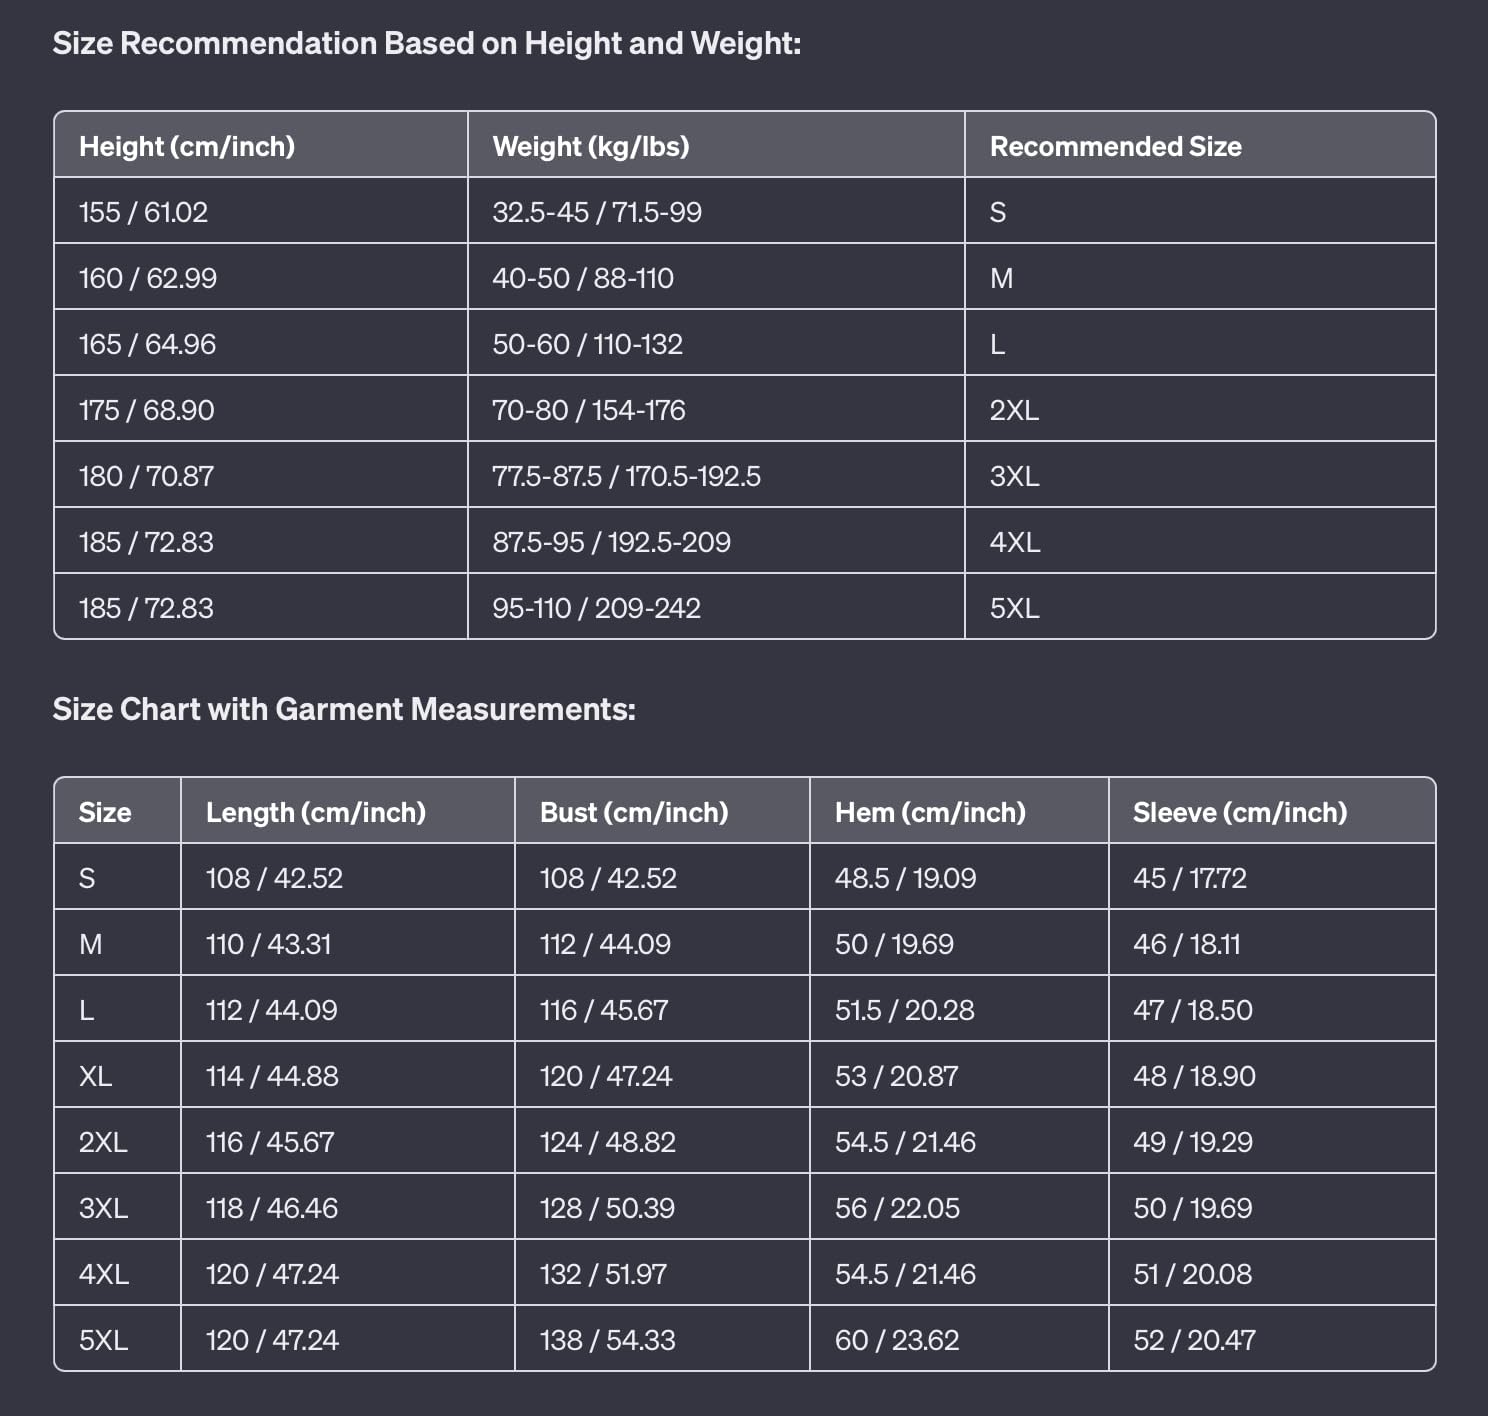The height and width of the screenshot is (1416, 1488).
Task: Click the '128 / 50.39' bust cell
Action: [607, 1208]
